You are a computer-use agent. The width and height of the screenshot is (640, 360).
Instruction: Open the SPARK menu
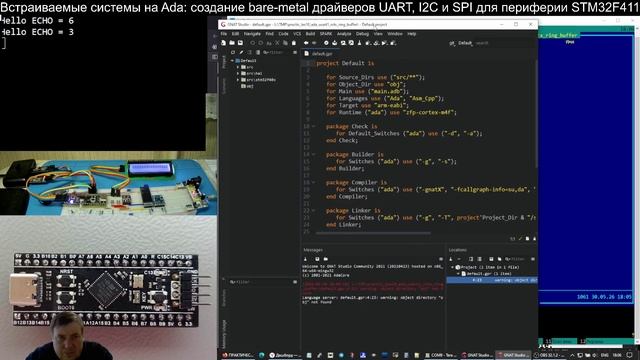[x=326, y=34]
